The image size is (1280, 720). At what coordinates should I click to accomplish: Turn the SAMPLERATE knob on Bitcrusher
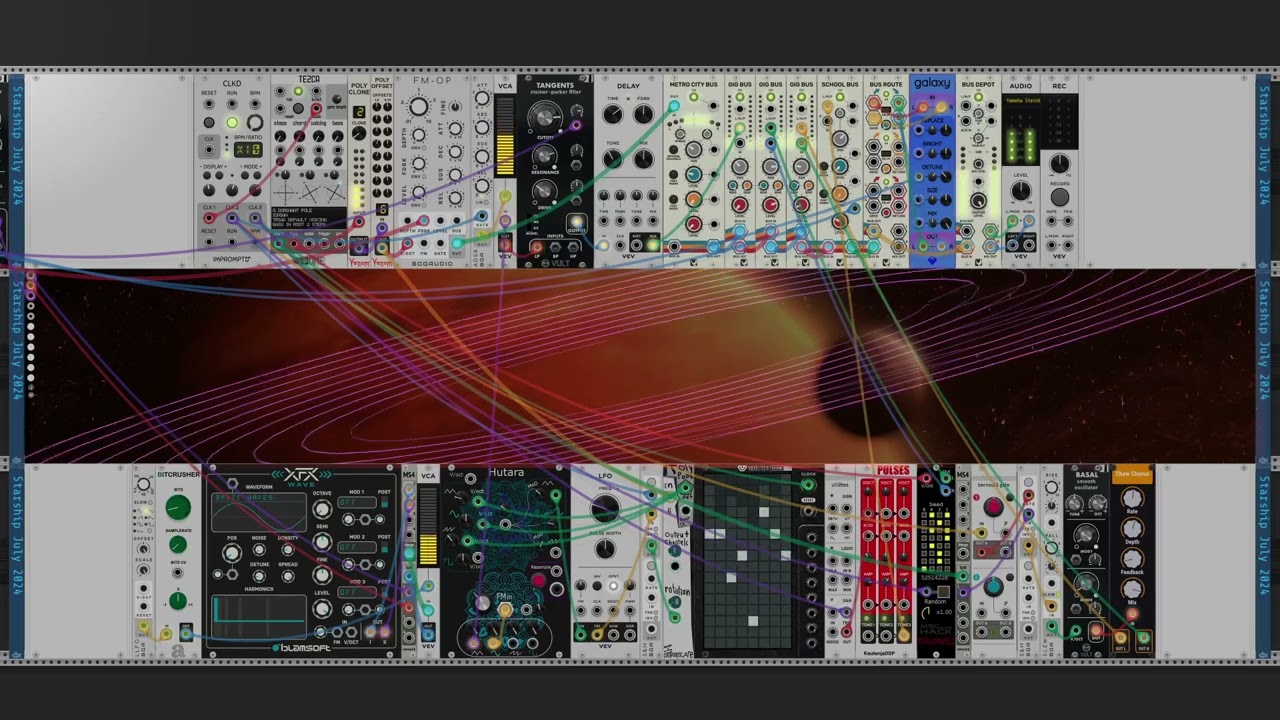(177, 545)
